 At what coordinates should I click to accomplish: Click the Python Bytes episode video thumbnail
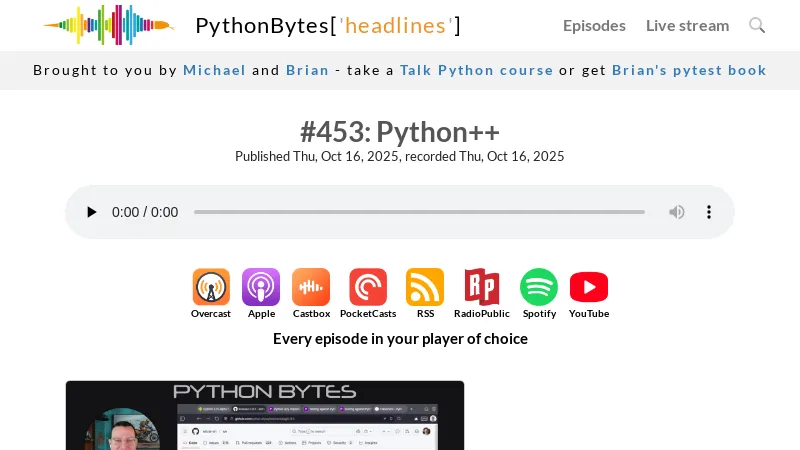pyautogui.click(x=265, y=415)
